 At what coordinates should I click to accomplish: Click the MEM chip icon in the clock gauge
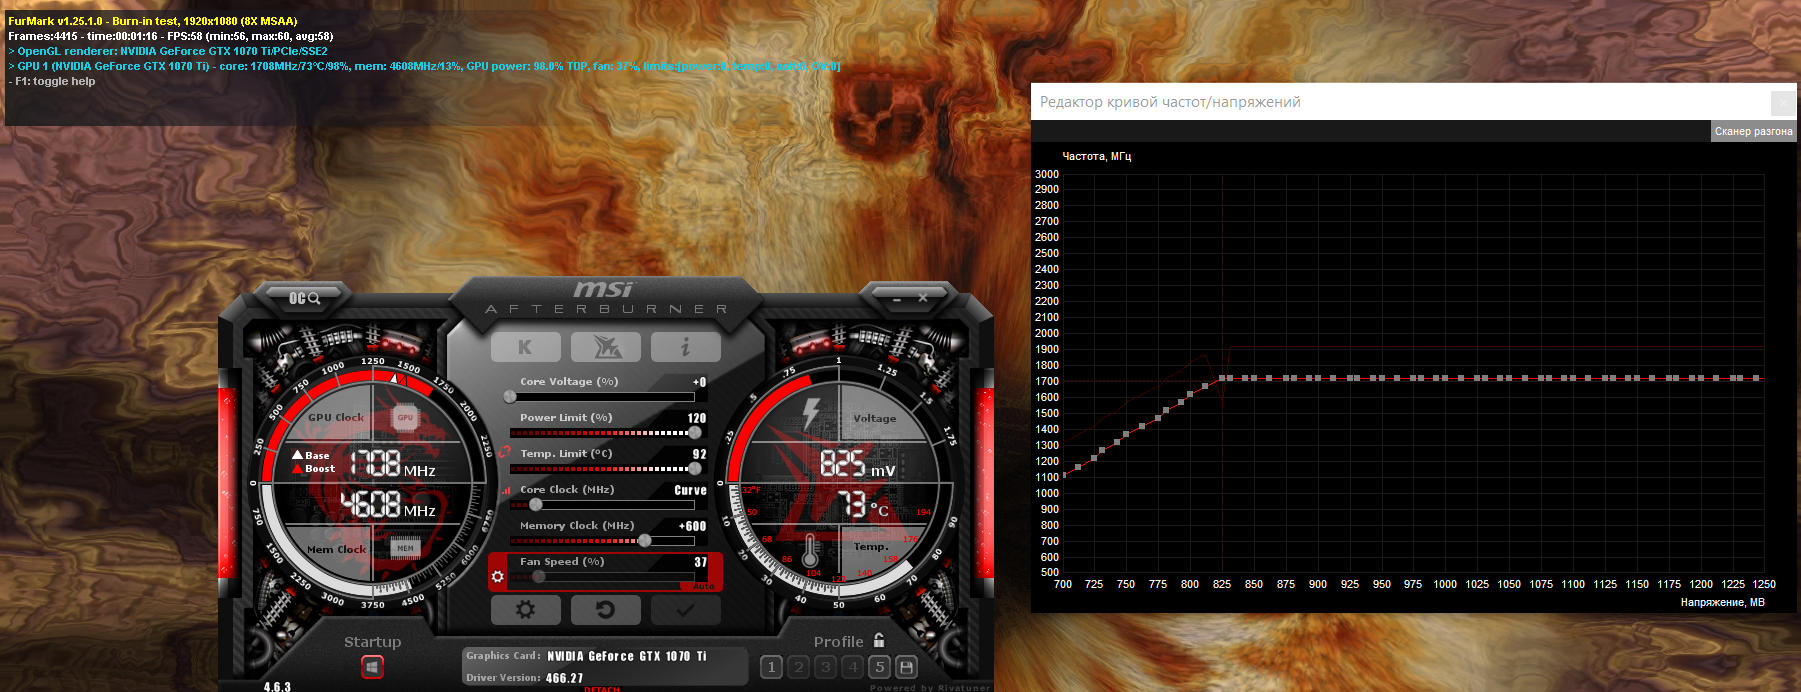405,548
